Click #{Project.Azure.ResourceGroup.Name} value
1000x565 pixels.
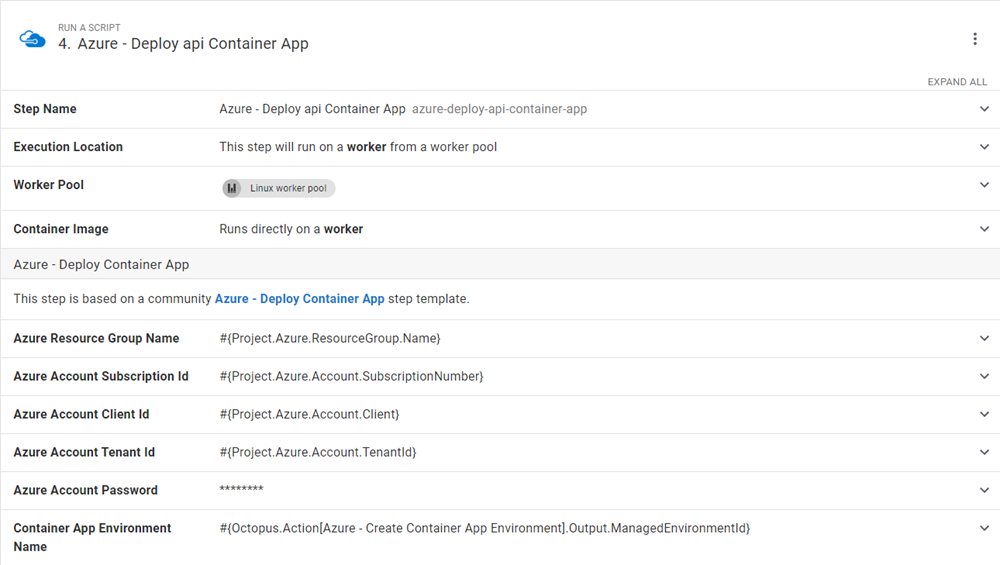(330, 338)
